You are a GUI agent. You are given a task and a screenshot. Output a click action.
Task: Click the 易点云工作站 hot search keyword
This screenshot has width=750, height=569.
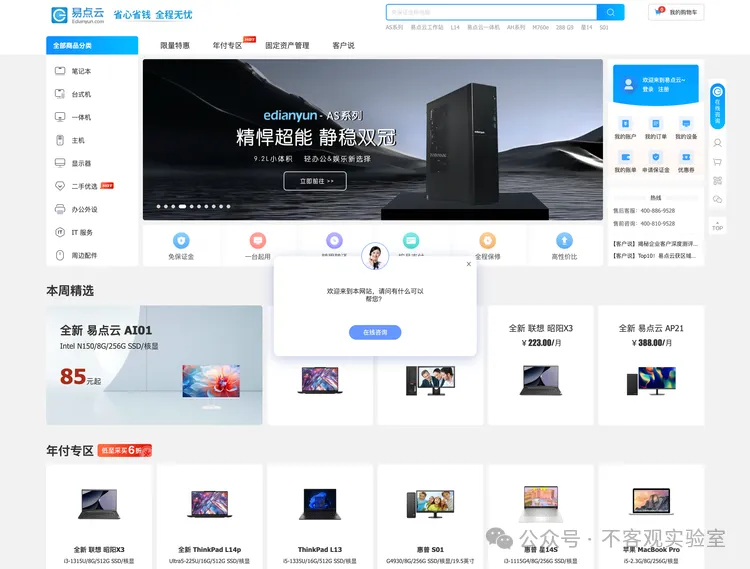pyautogui.click(x=427, y=28)
